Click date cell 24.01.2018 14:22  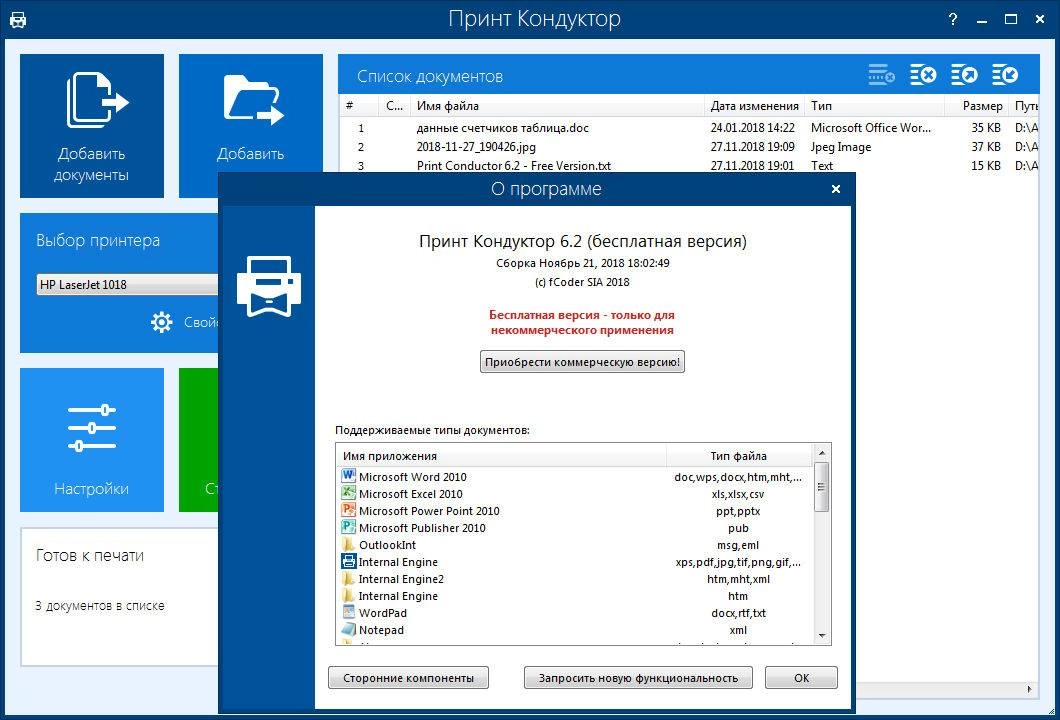752,128
